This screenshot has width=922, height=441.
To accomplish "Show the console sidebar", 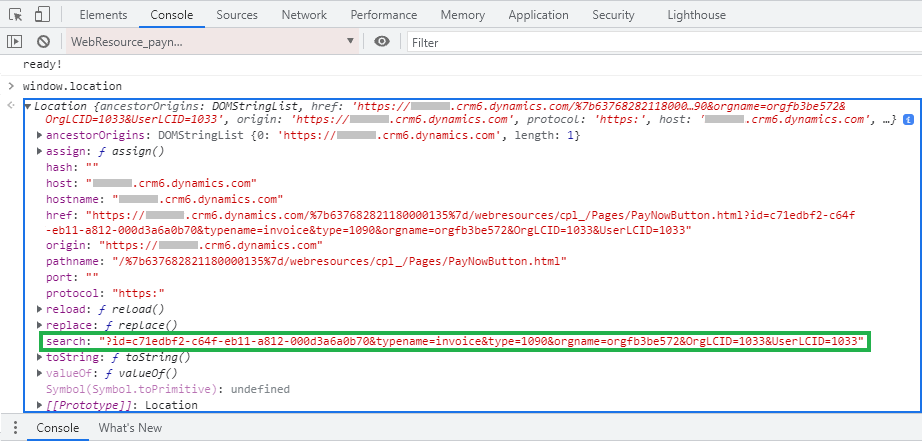I will (x=14, y=42).
